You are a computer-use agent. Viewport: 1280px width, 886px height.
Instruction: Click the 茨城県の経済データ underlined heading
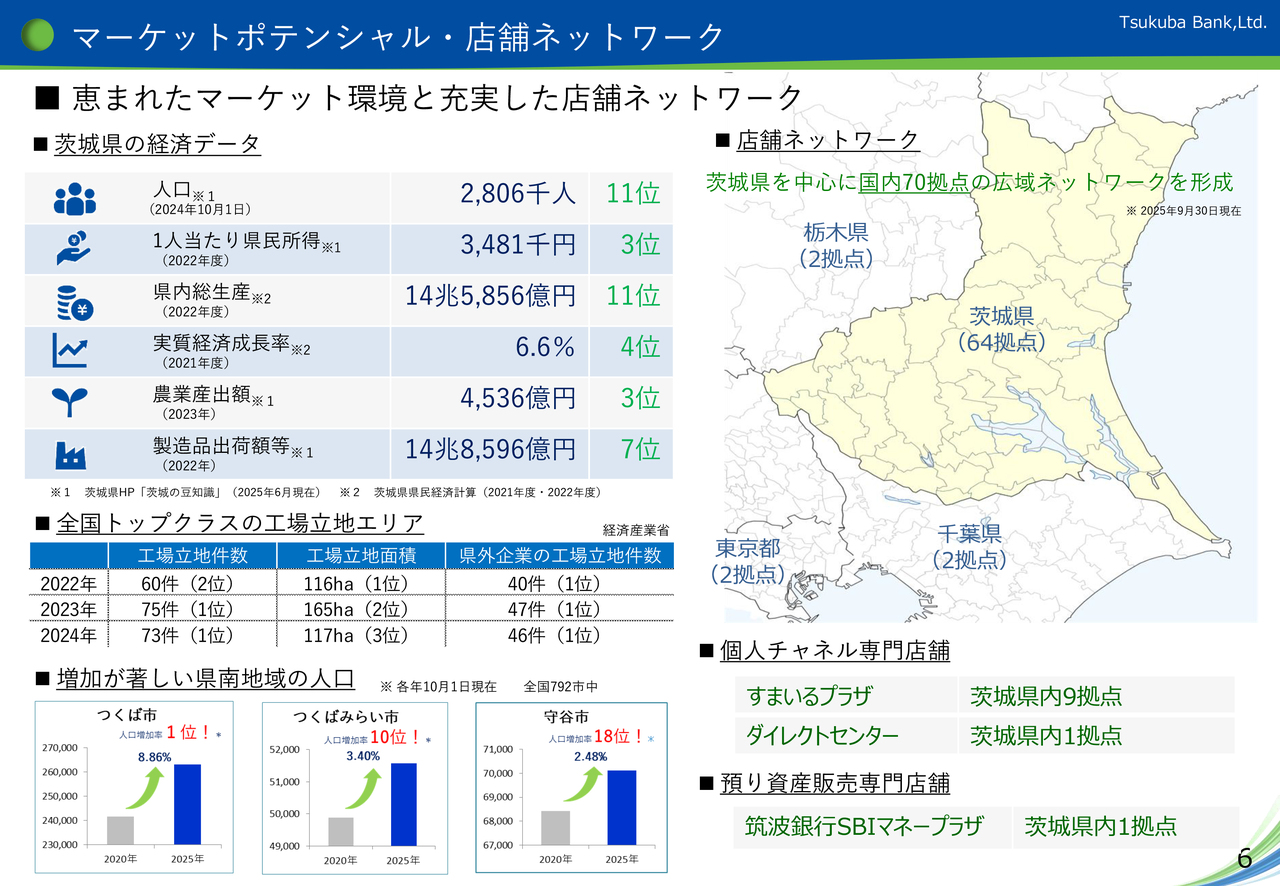pyautogui.click(x=157, y=144)
